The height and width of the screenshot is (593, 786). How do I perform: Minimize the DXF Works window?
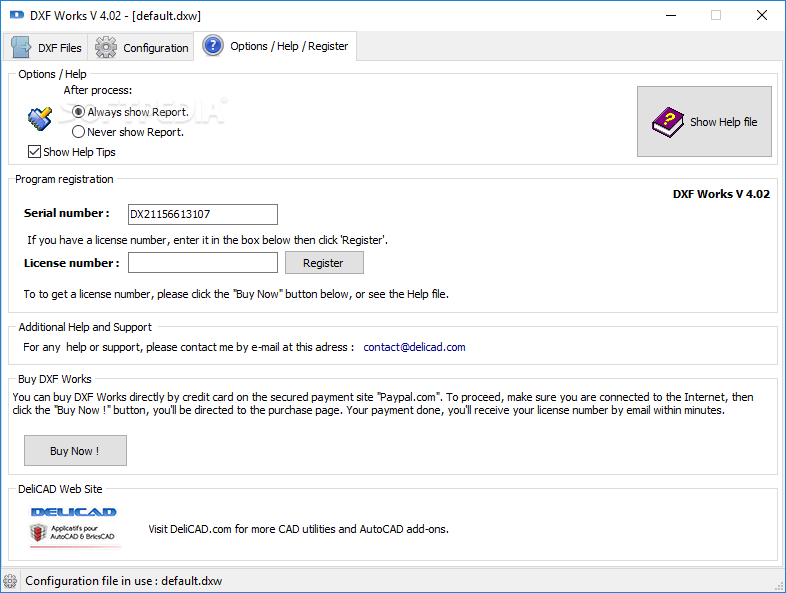[671, 16]
